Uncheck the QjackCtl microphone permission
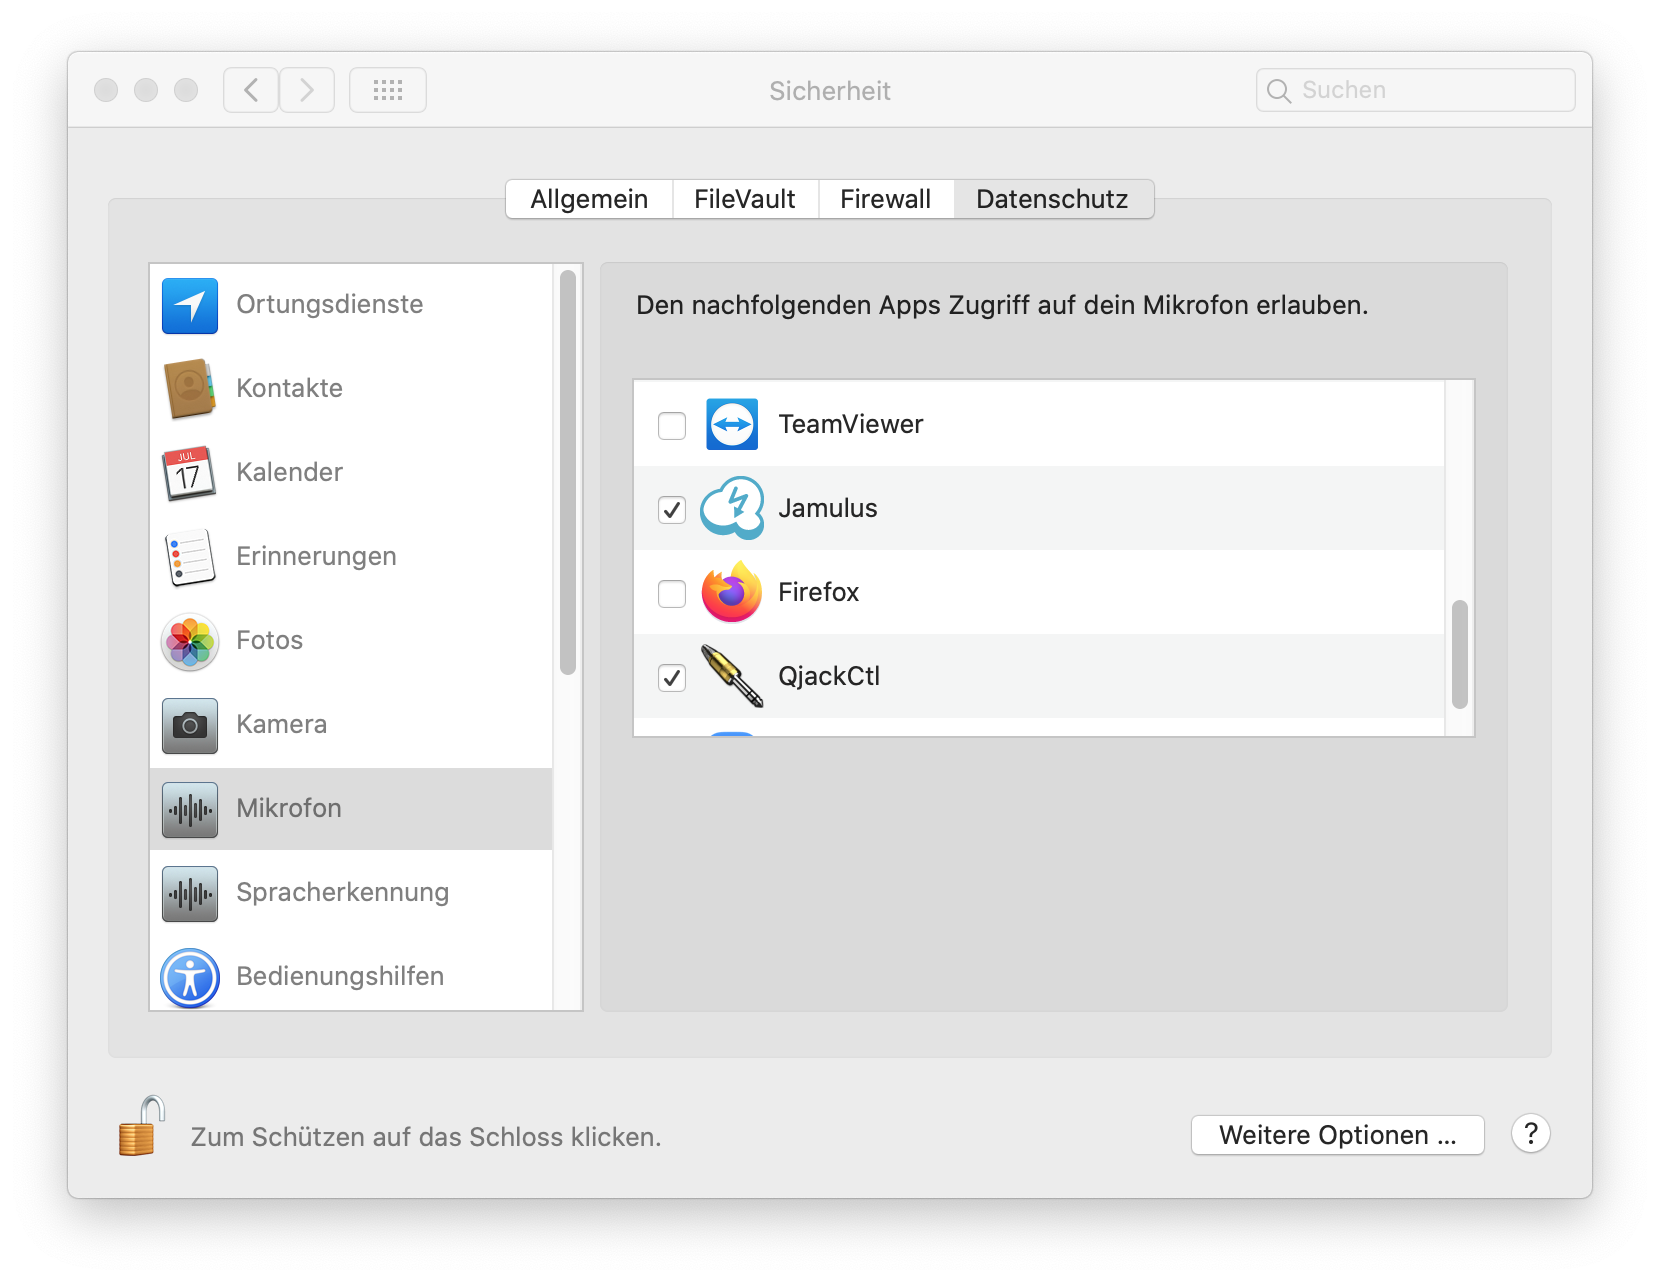This screenshot has width=1660, height=1282. click(x=672, y=678)
